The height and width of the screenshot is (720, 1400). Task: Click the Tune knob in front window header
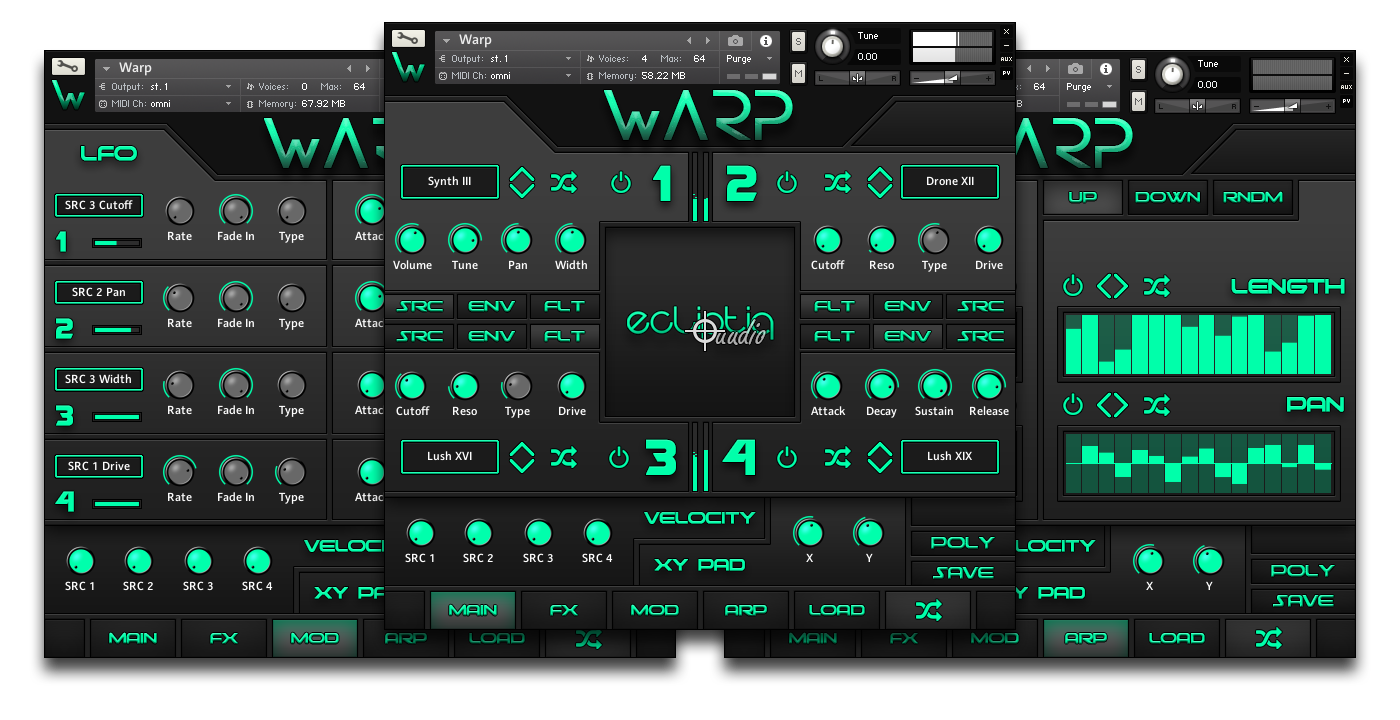832,47
